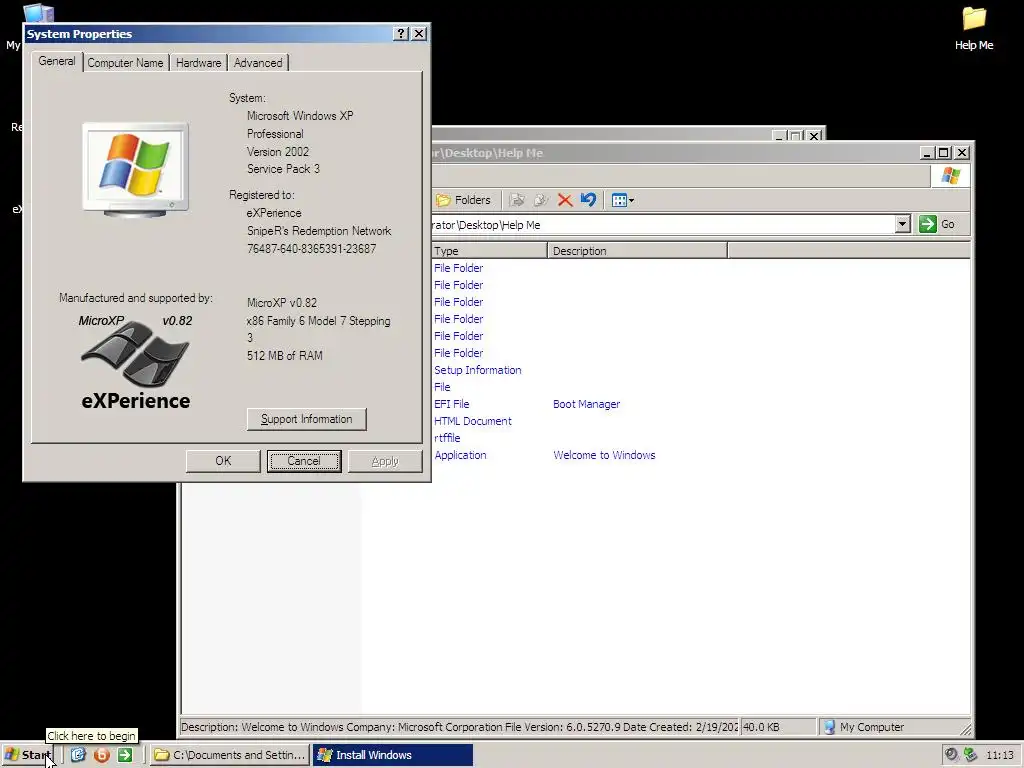This screenshot has width=1024, height=768.
Task: Select the EFI File Boot Manager row
Action: point(527,404)
